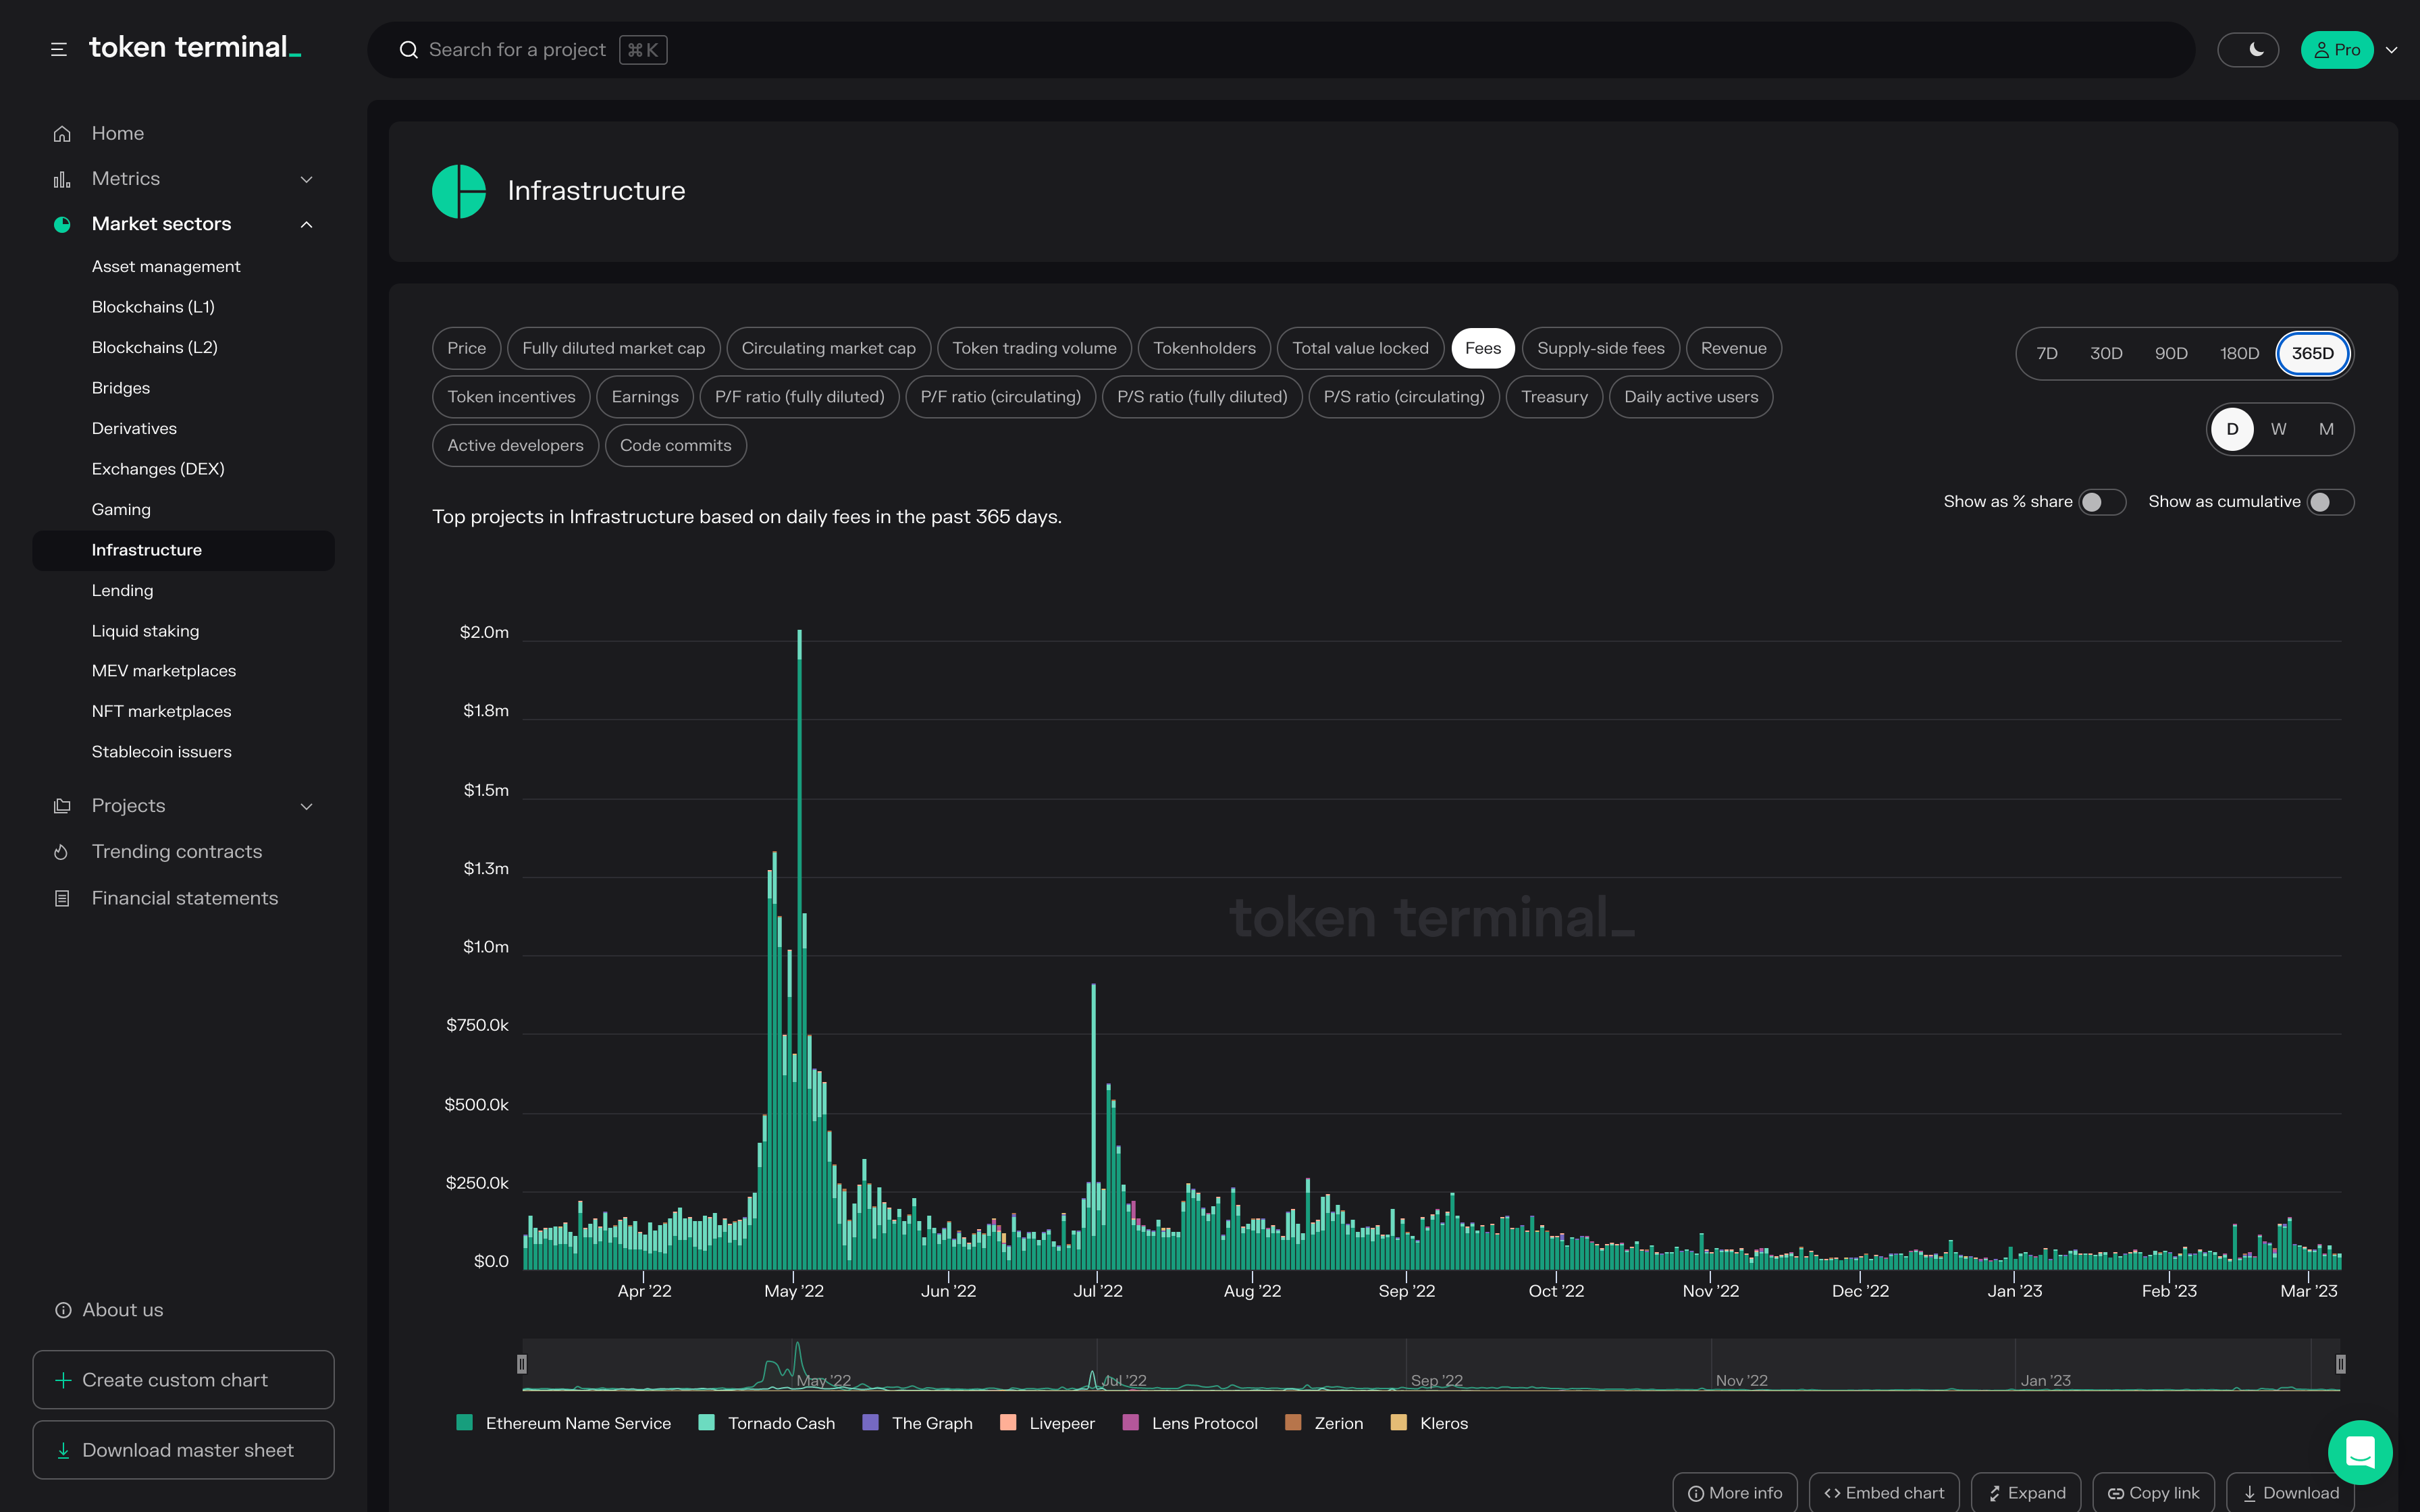The width and height of the screenshot is (2420, 1512).
Task: Click the Financial statements document icon
Action: [x=62, y=899]
